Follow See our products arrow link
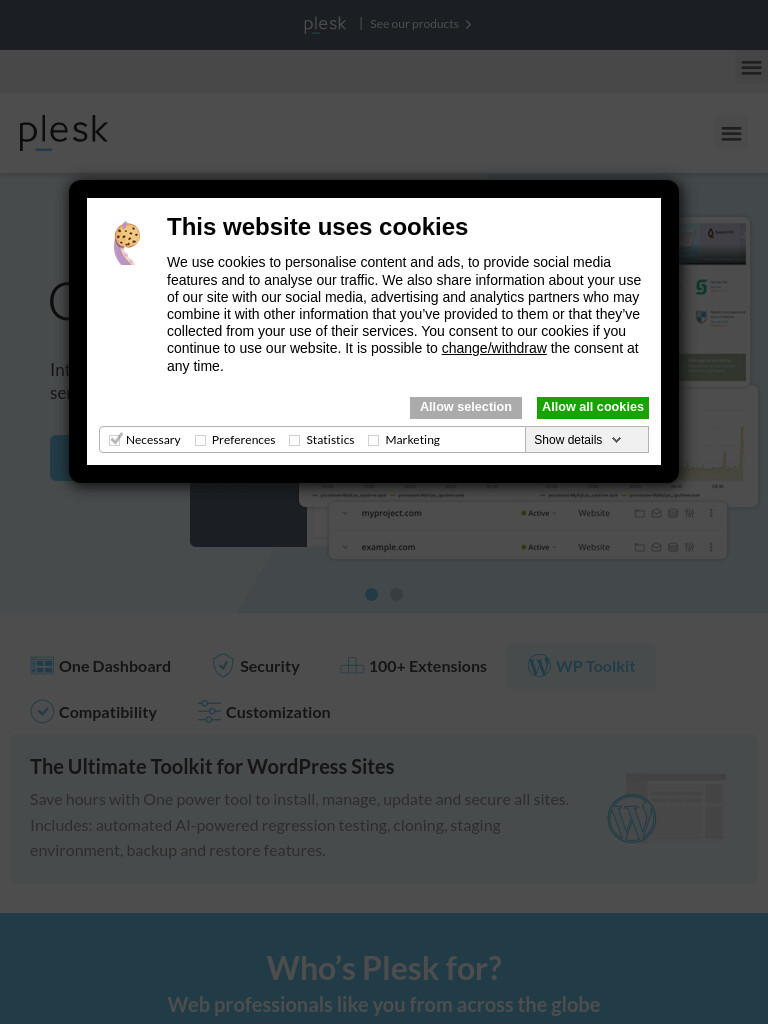Image resolution: width=768 pixels, height=1024 pixels. [421, 24]
